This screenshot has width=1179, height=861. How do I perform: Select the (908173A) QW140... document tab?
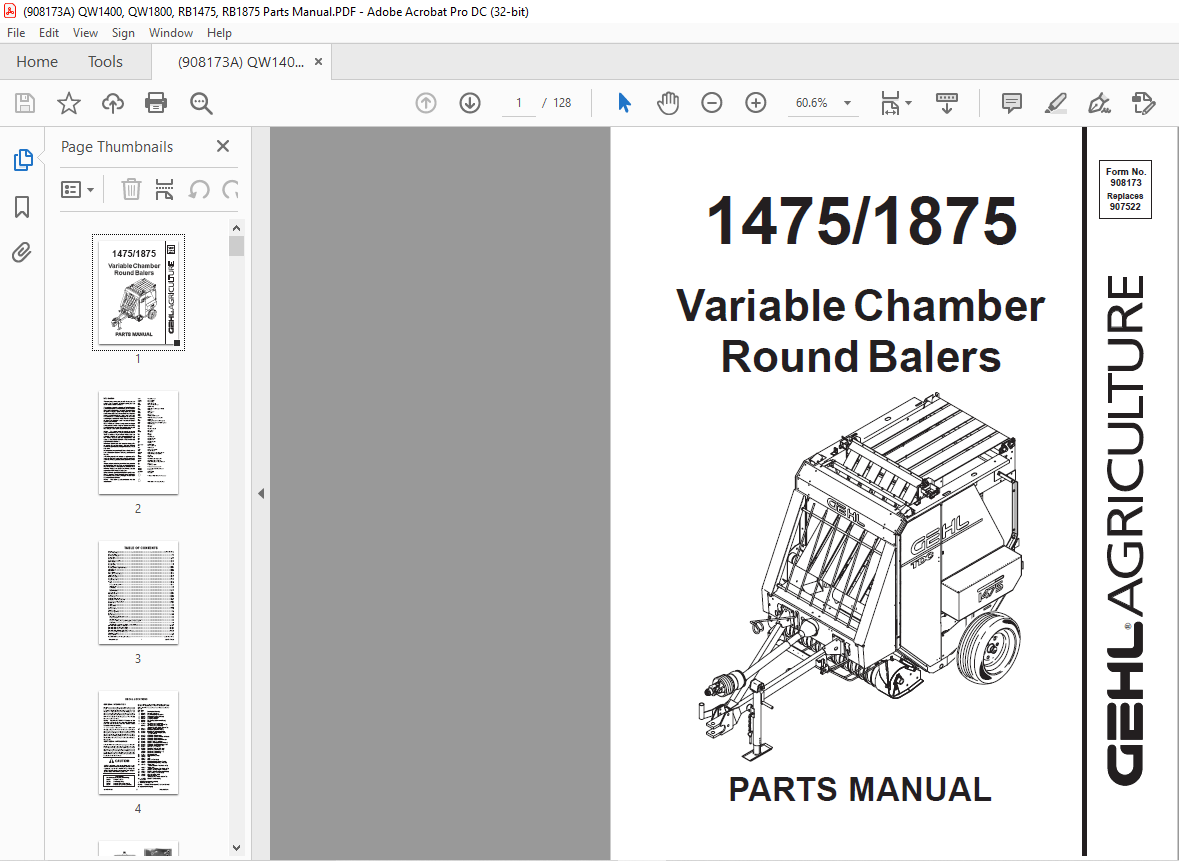pyautogui.click(x=241, y=62)
